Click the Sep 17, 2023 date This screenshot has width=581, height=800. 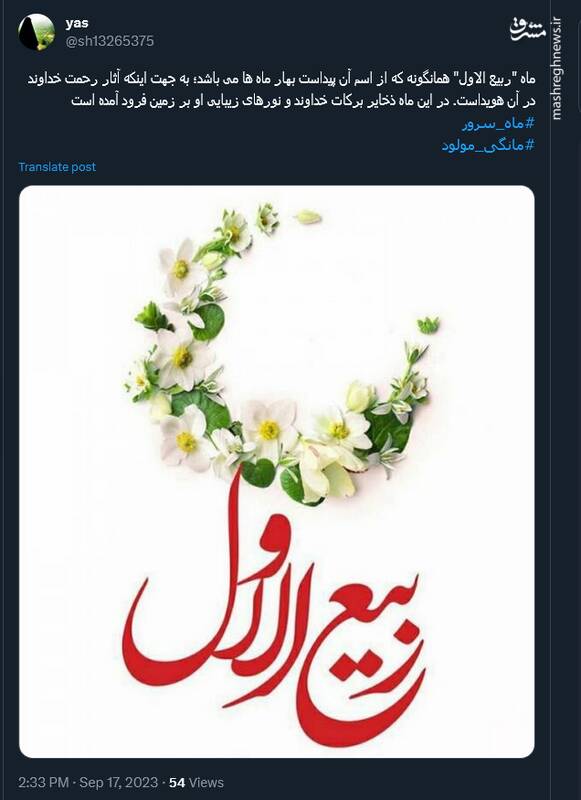click(x=118, y=782)
